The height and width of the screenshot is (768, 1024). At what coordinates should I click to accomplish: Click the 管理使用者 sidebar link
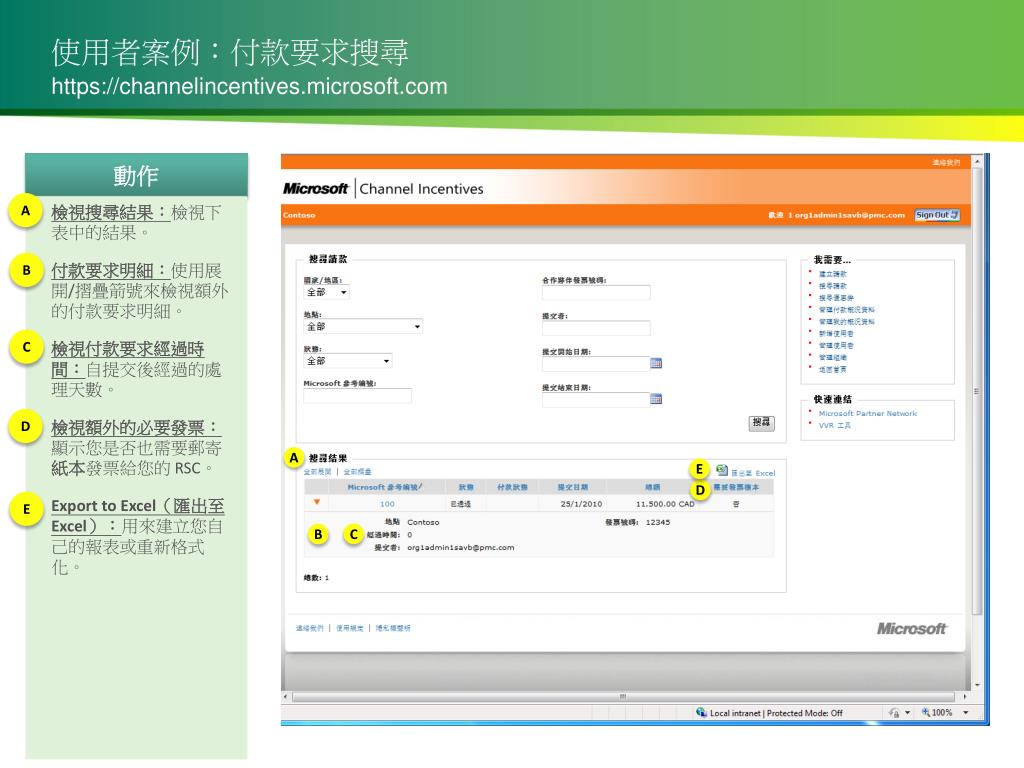(x=836, y=345)
